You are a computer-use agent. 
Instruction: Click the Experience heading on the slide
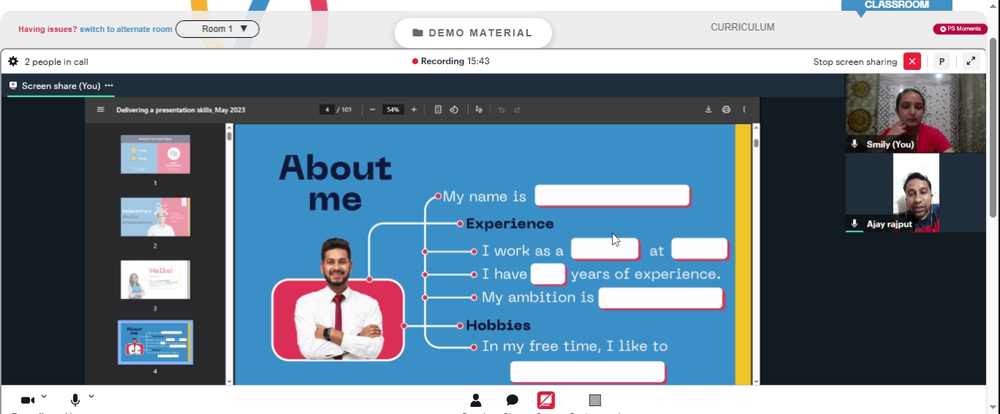tap(510, 224)
